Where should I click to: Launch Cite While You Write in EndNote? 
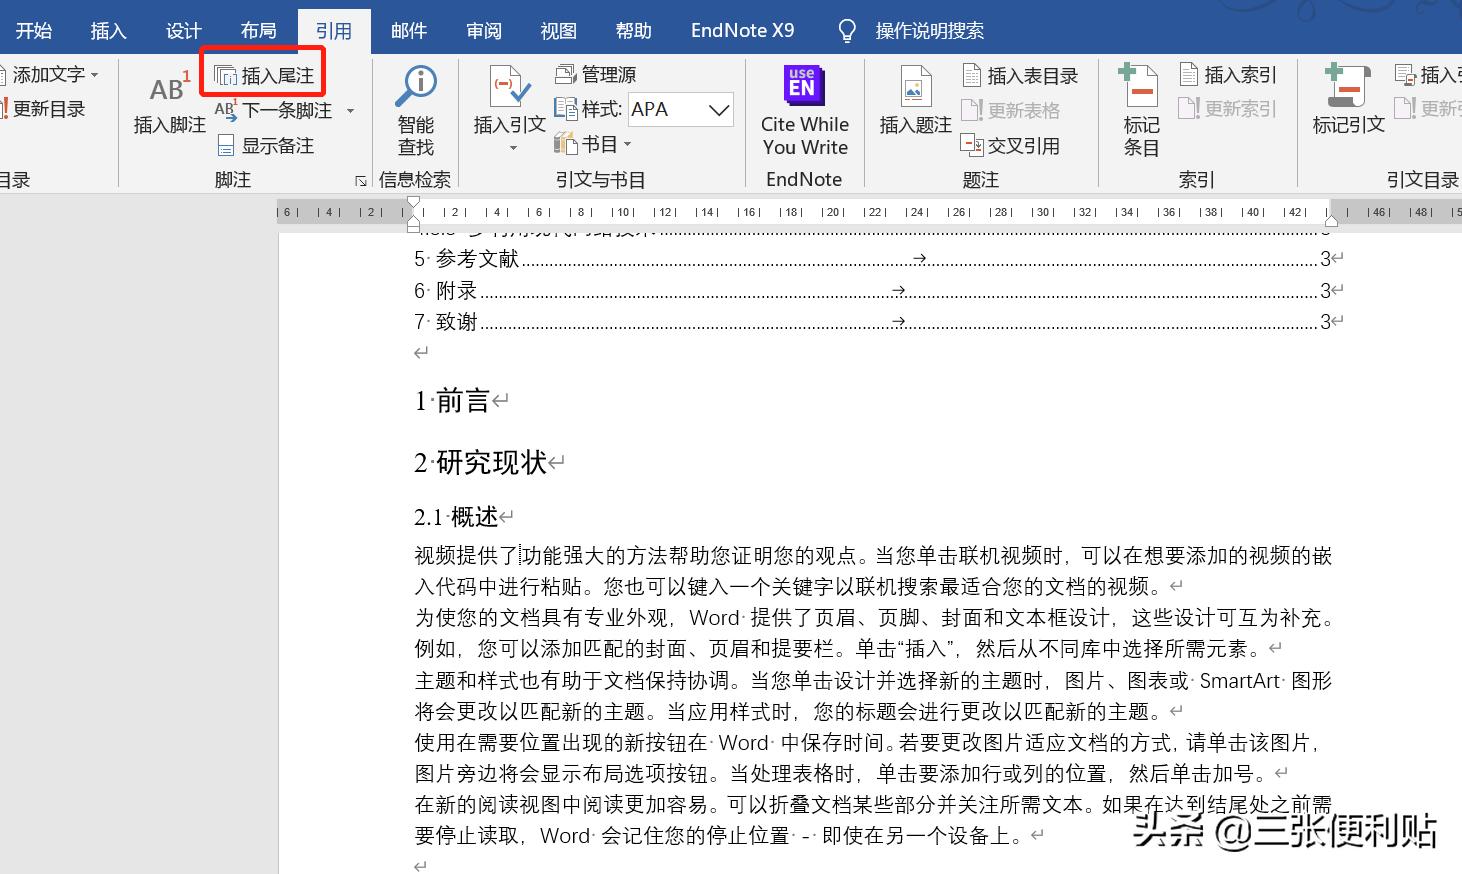click(804, 107)
